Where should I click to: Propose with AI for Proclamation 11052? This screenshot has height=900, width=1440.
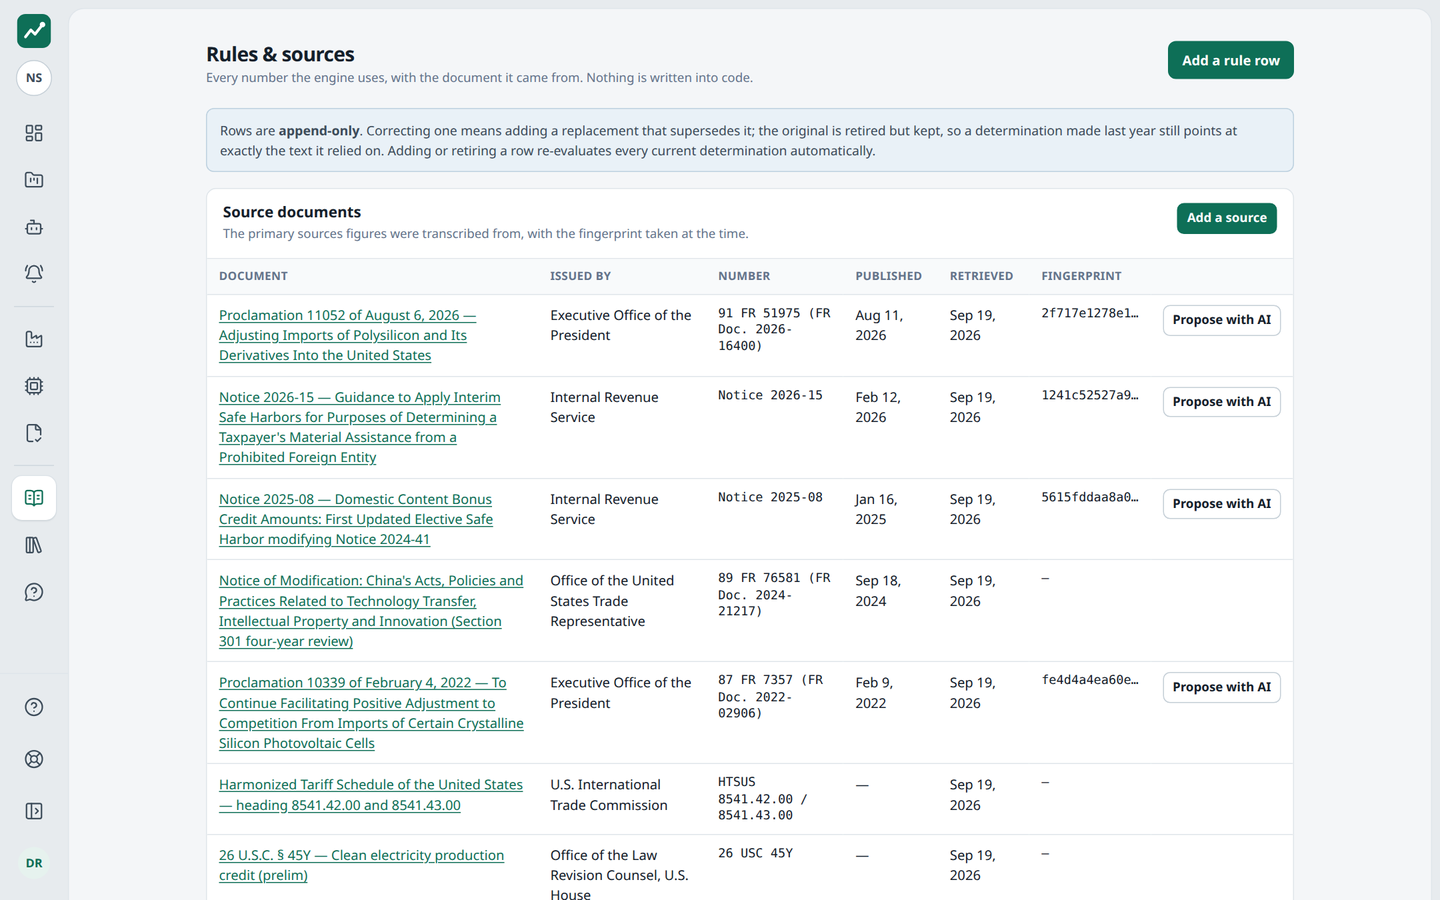[x=1222, y=320]
